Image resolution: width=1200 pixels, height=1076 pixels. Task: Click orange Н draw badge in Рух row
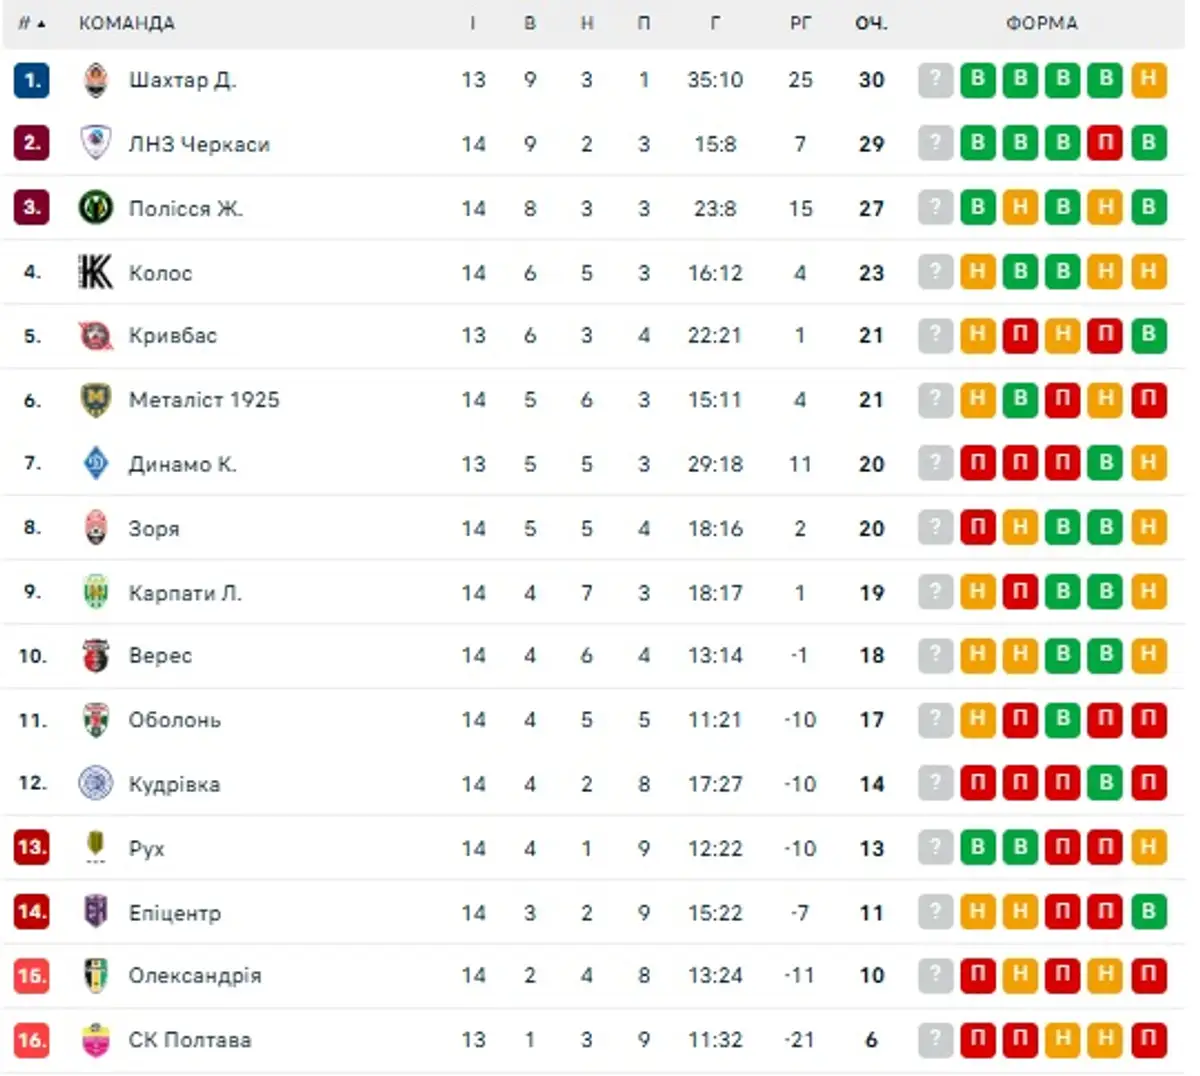coord(1148,848)
